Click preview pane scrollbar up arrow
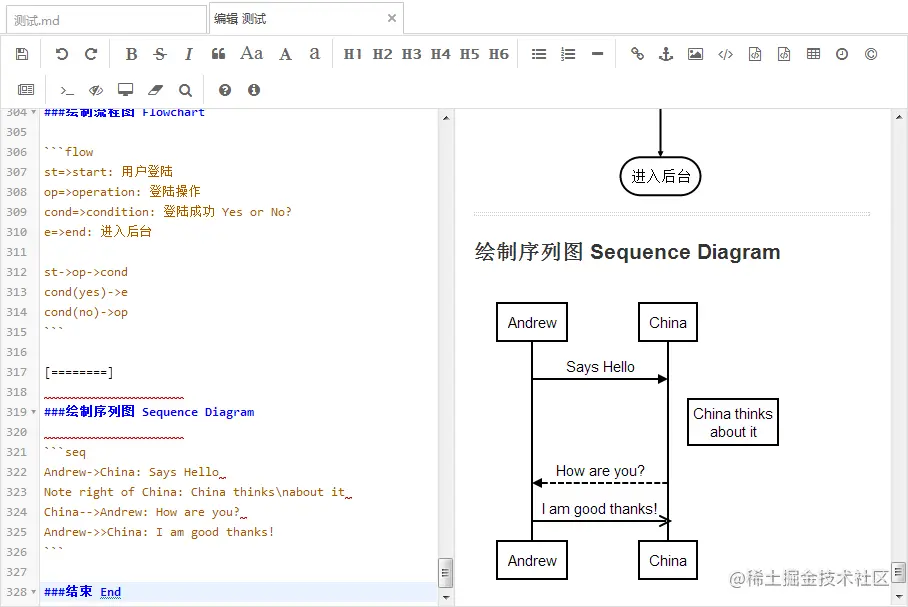The image size is (908, 607). pos(899,117)
